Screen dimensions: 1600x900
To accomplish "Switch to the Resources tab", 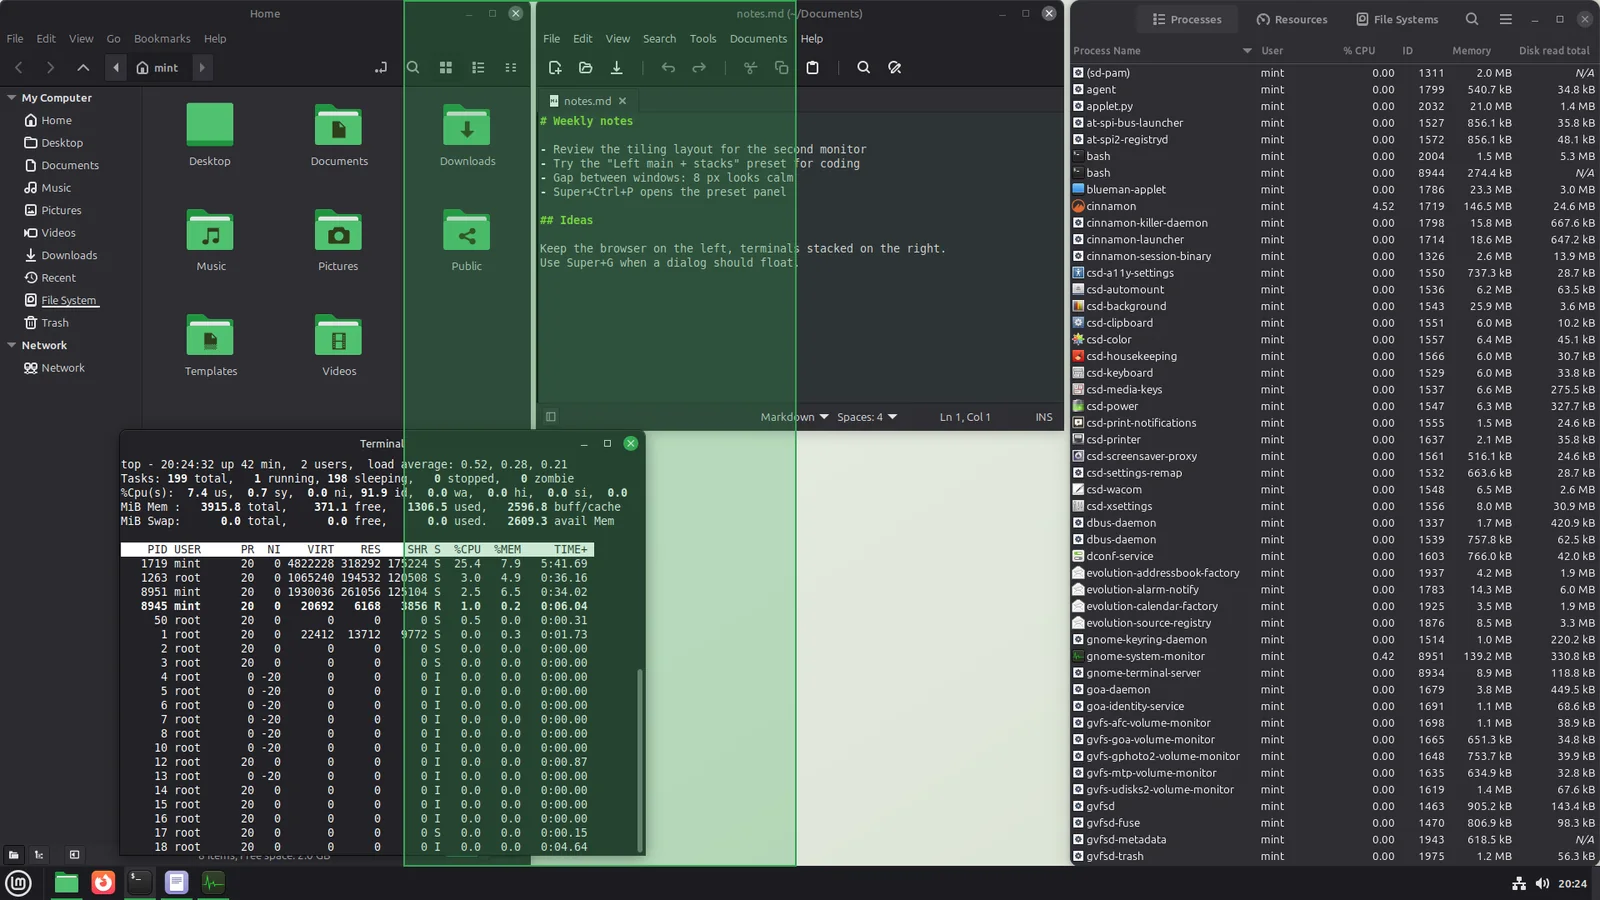I will 1292,19.
